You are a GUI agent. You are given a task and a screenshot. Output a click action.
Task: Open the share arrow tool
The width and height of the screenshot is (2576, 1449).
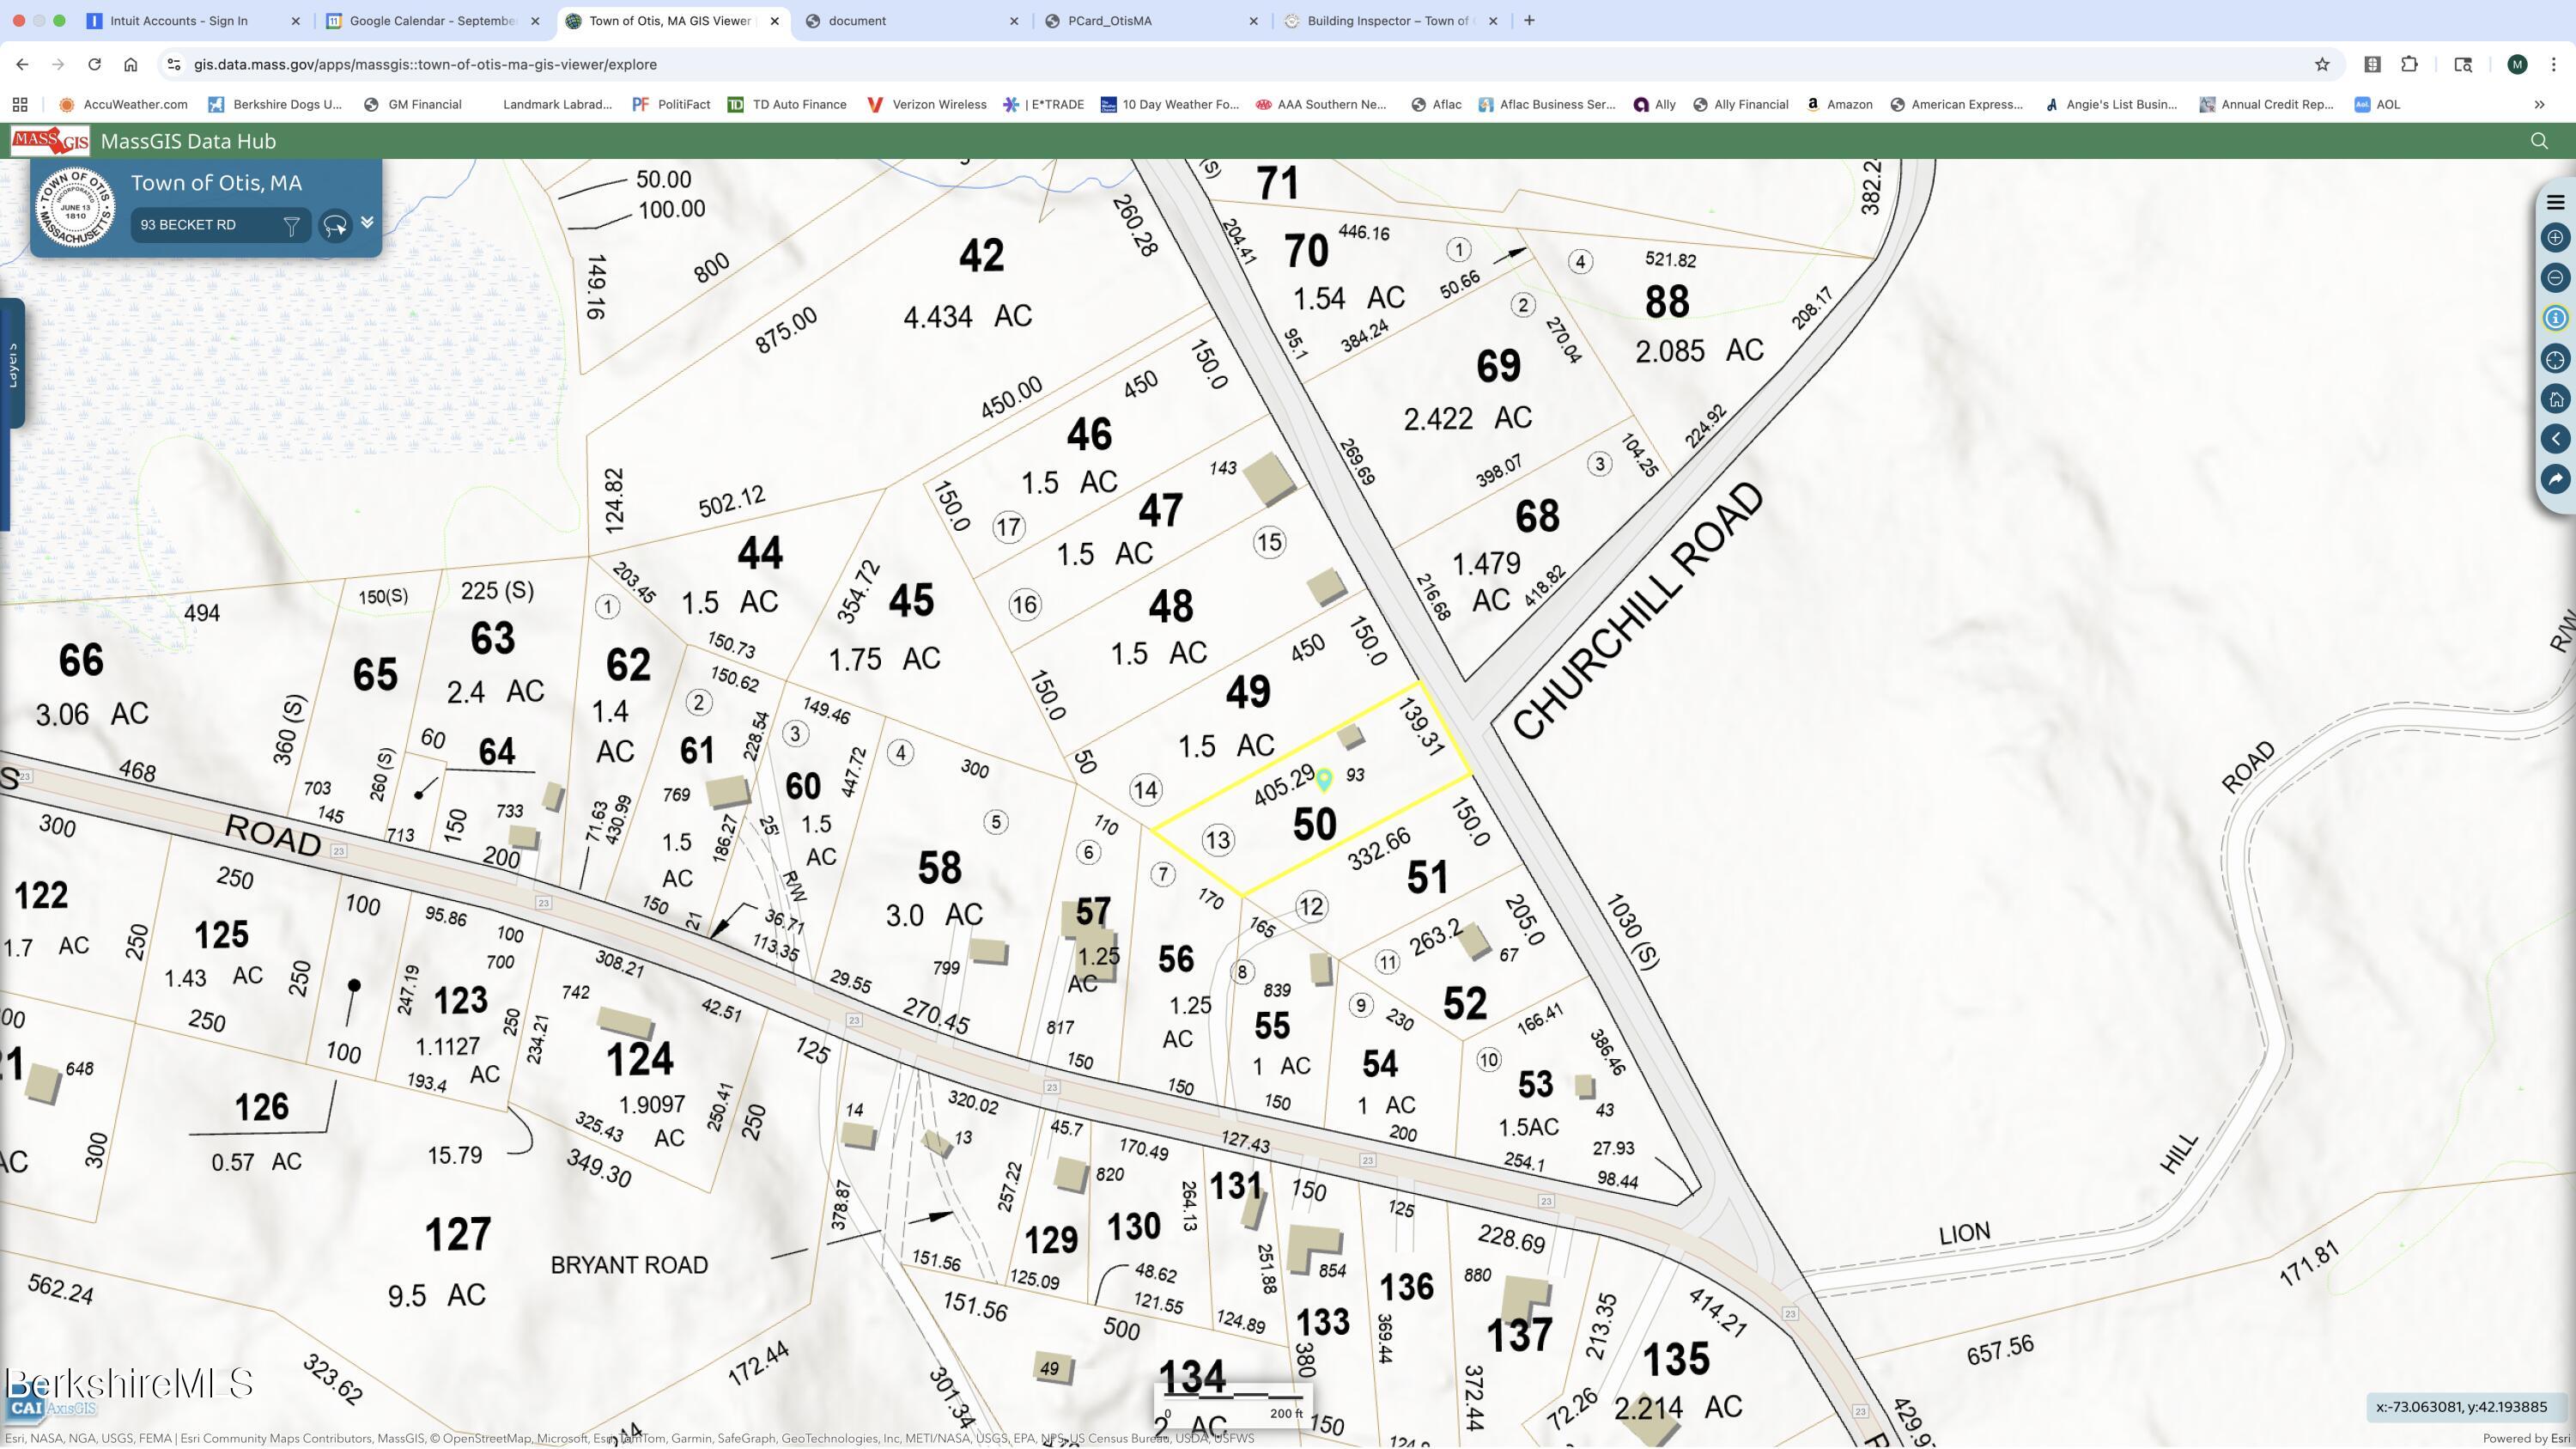click(2555, 479)
